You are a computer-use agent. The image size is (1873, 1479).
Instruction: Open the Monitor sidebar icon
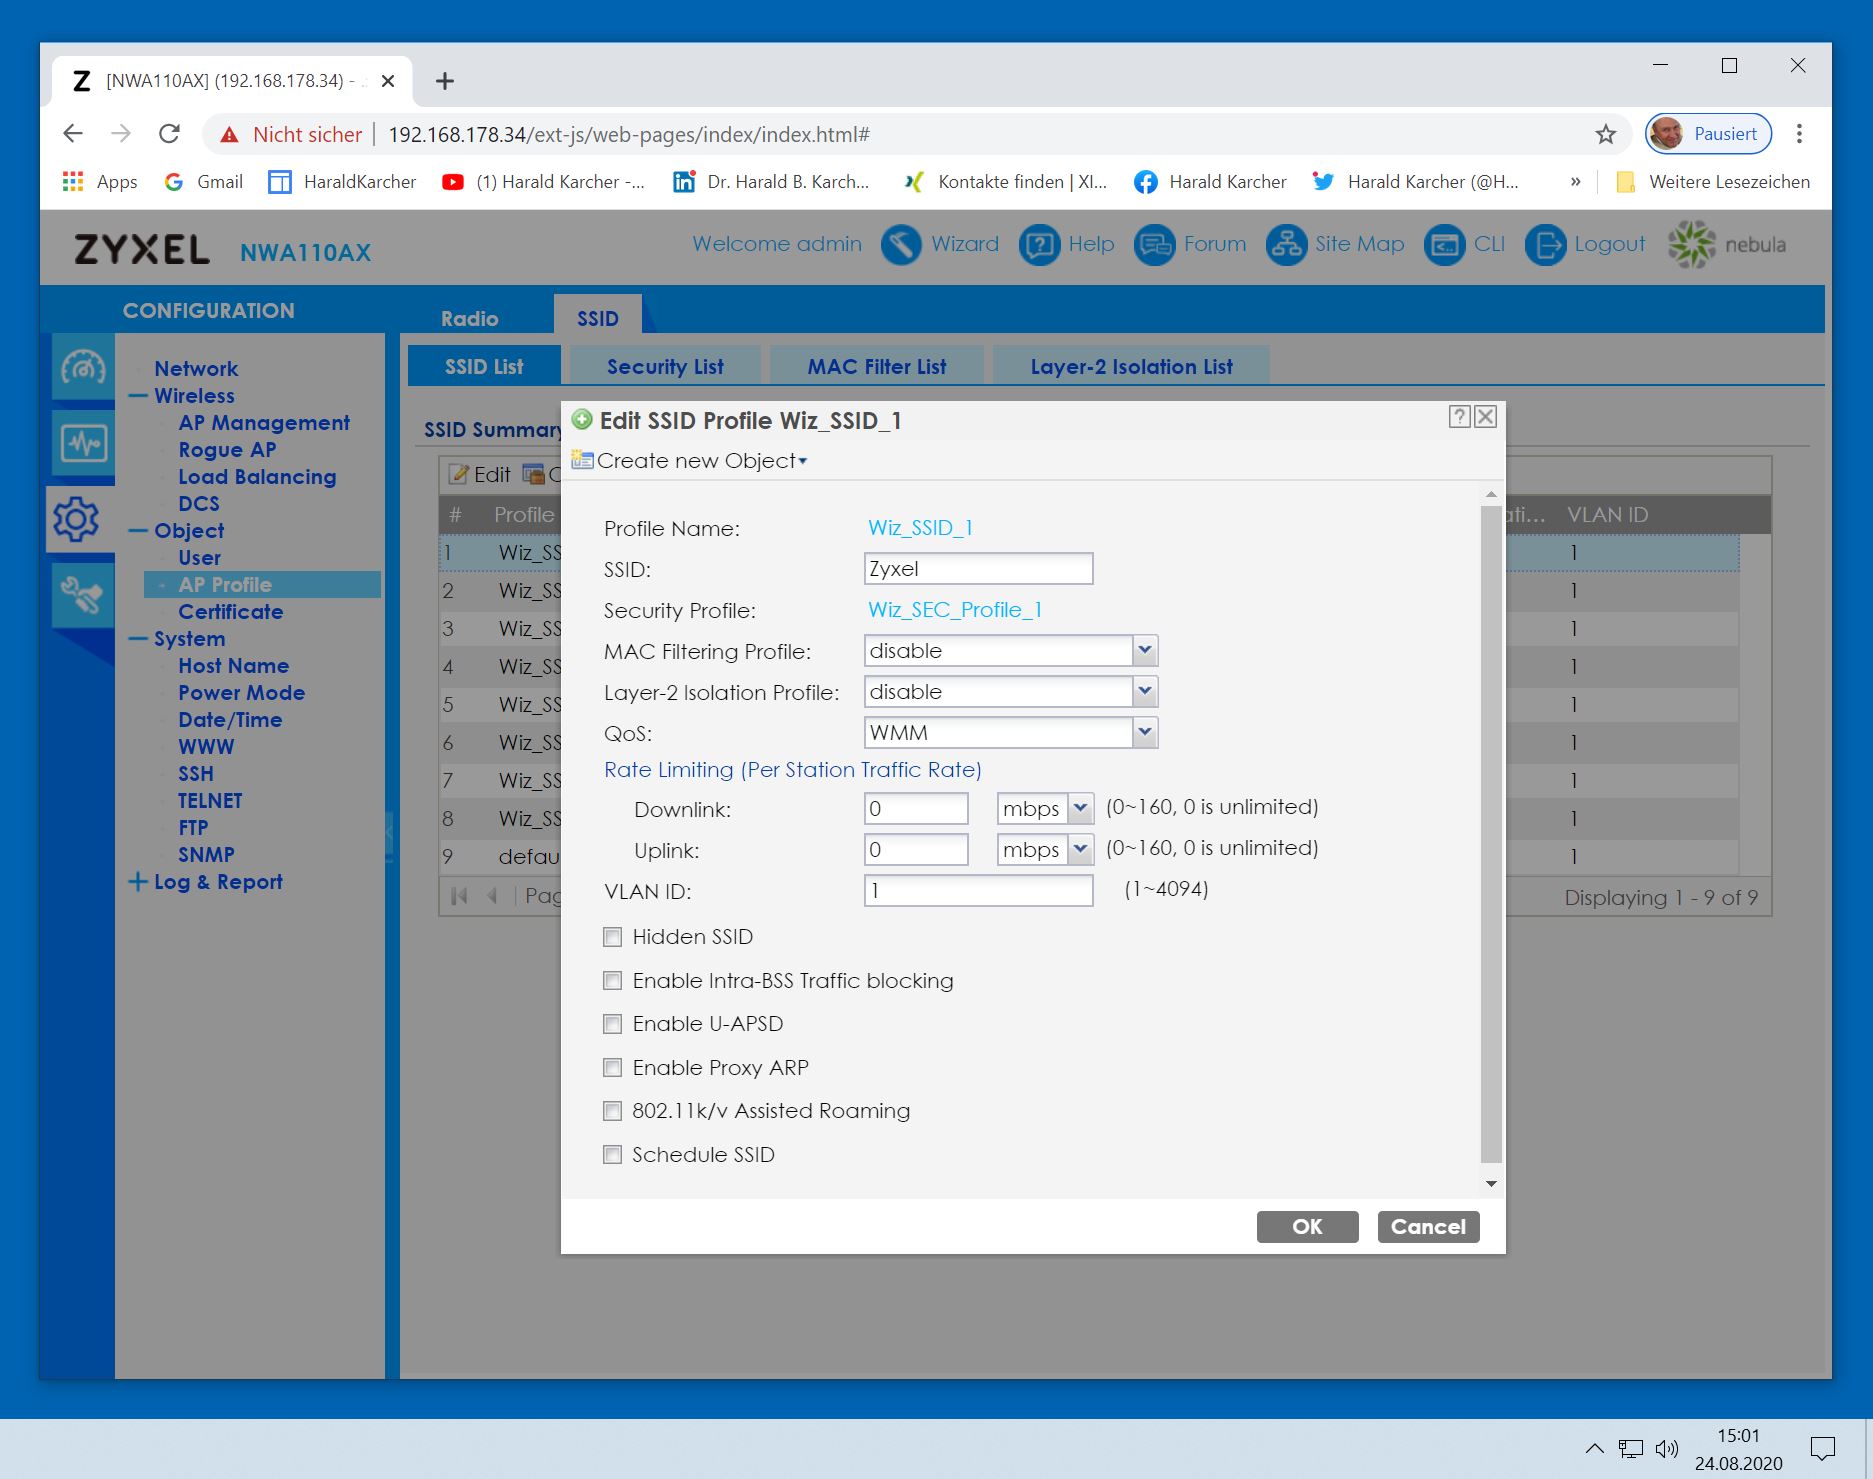click(82, 443)
